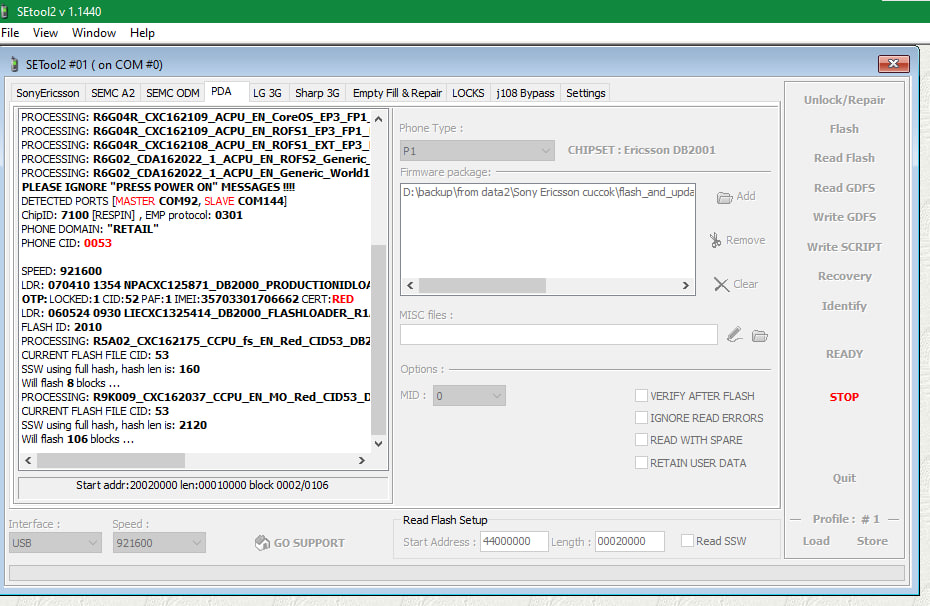The width and height of the screenshot is (930, 606).
Task: Click the Read GDFS button
Action: tap(844, 188)
